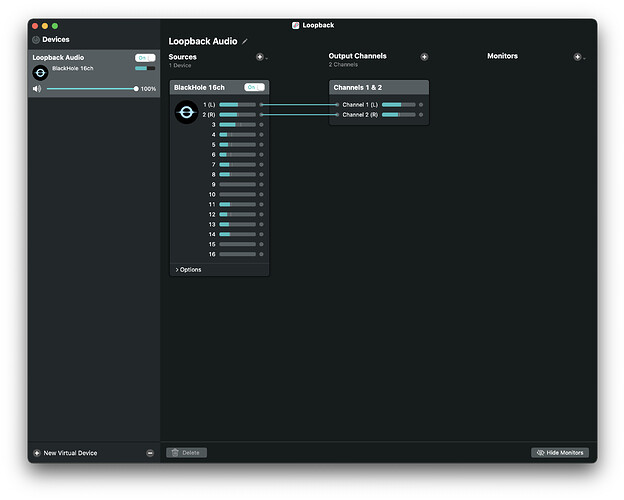Click source channel 1 (L) output connector dot
This screenshot has width=624, height=500.
click(261, 105)
